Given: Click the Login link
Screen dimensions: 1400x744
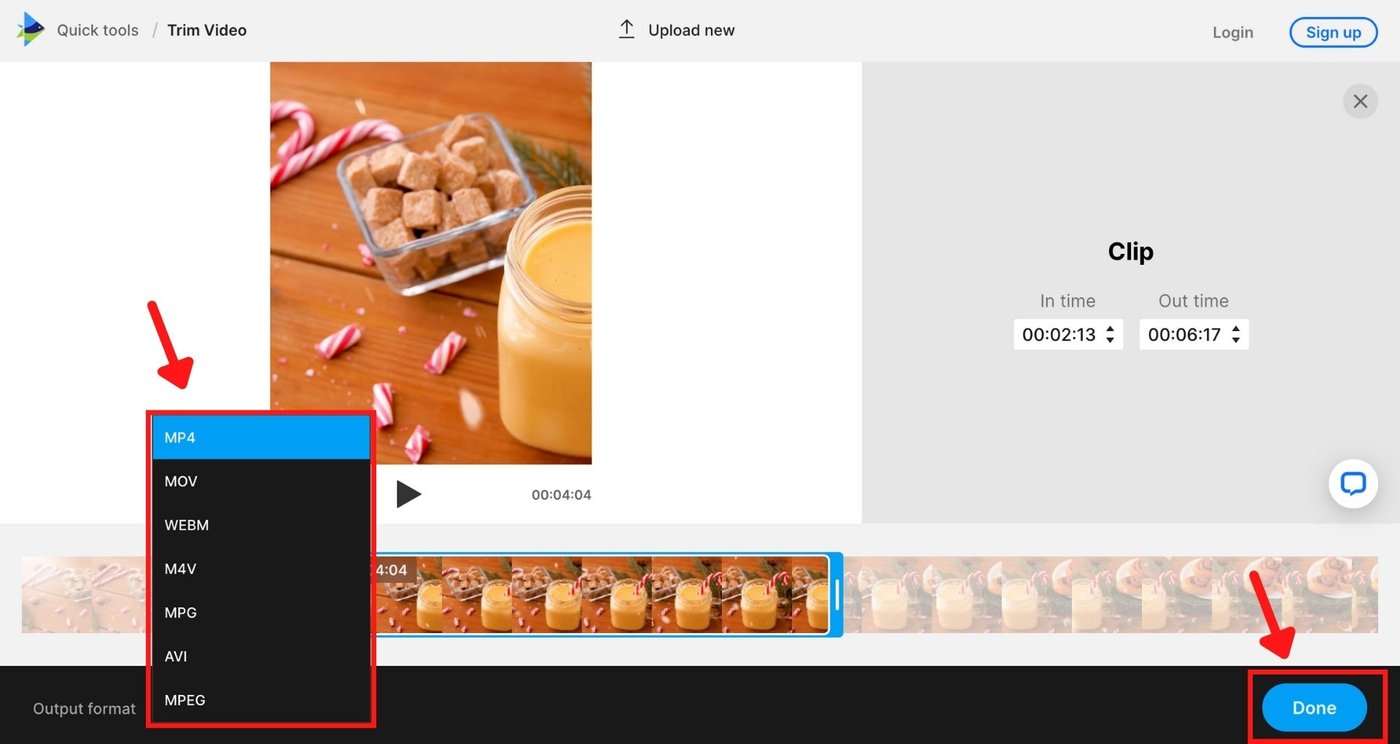Looking at the screenshot, I should (1232, 32).
